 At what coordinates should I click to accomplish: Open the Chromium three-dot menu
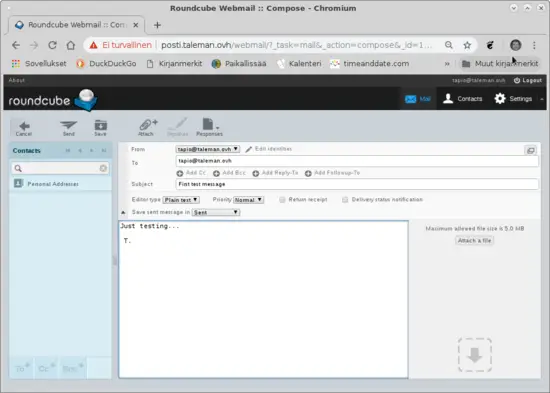534,45
